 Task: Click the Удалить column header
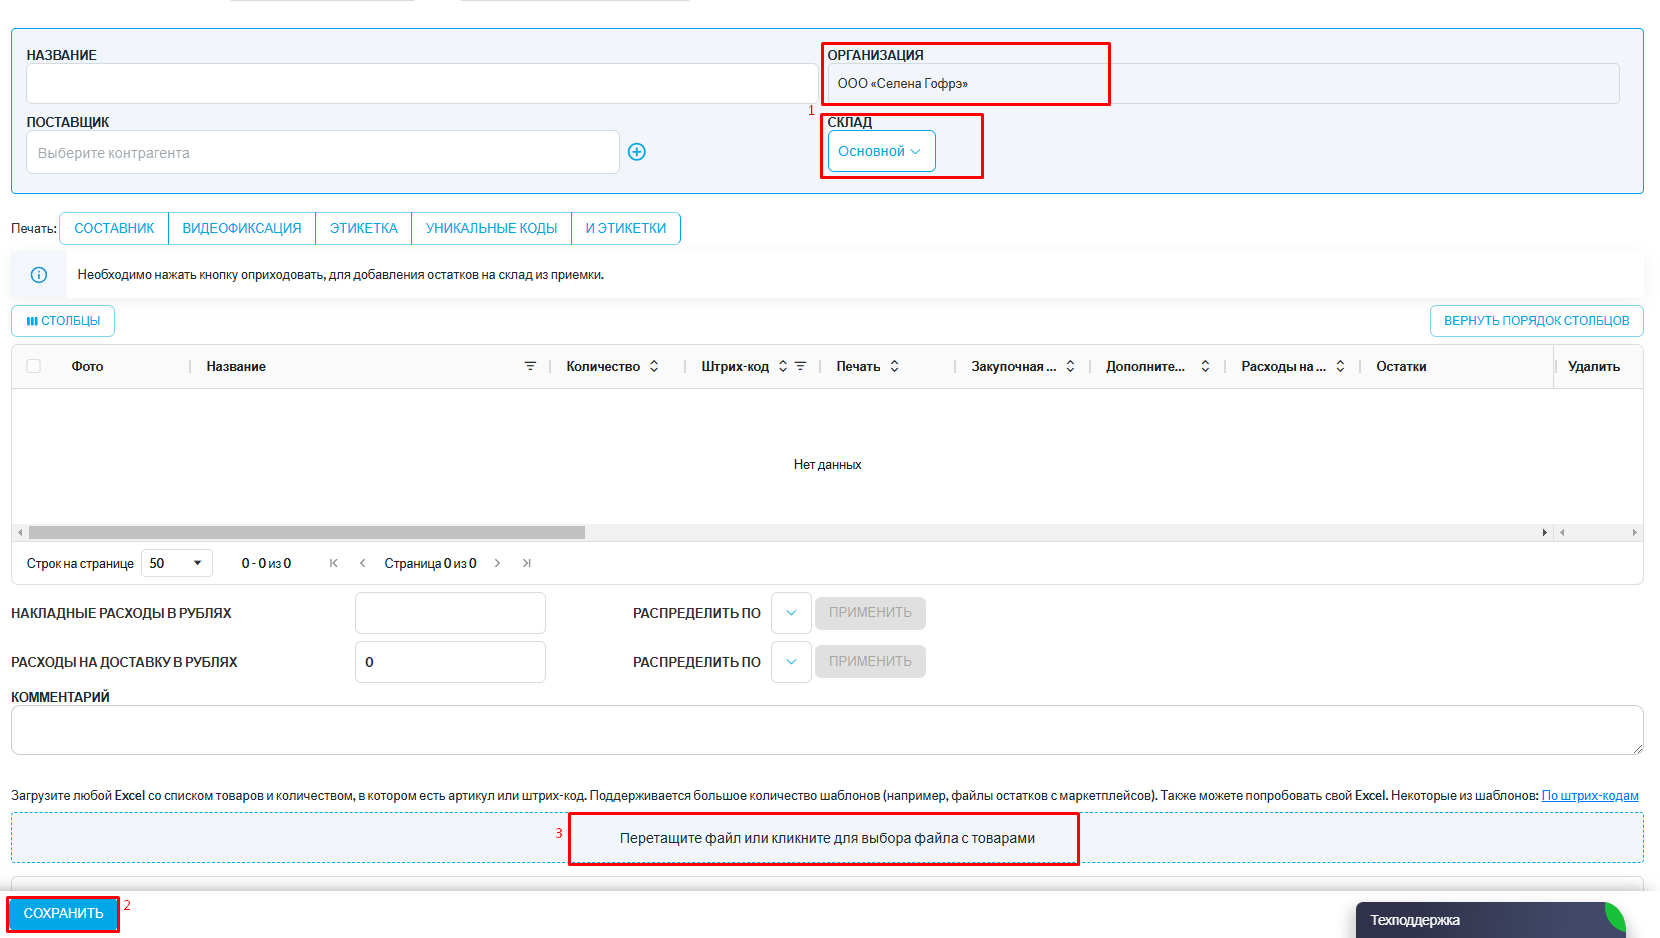(1594, 366)
